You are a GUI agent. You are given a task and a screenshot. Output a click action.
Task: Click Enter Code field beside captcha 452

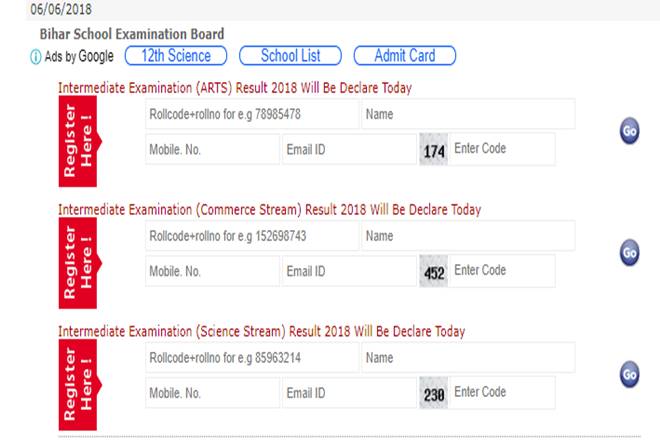tap(500, 271)
